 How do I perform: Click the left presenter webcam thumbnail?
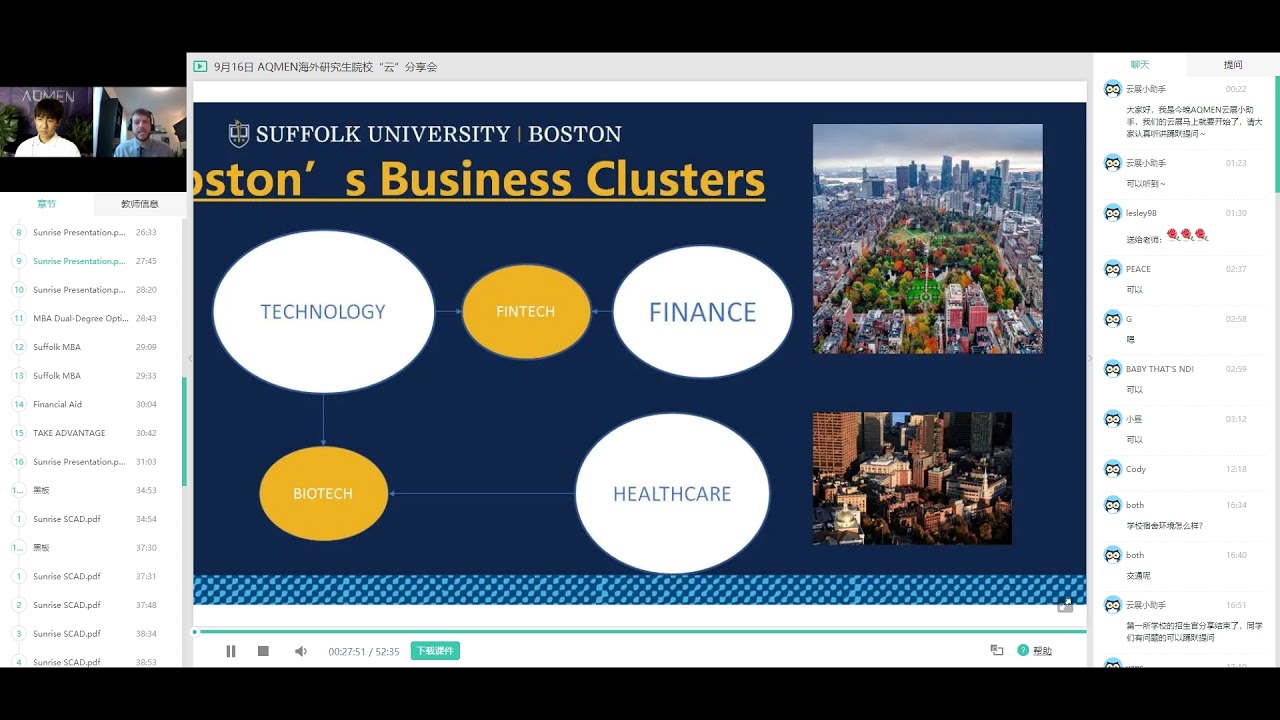pos(46,122)
